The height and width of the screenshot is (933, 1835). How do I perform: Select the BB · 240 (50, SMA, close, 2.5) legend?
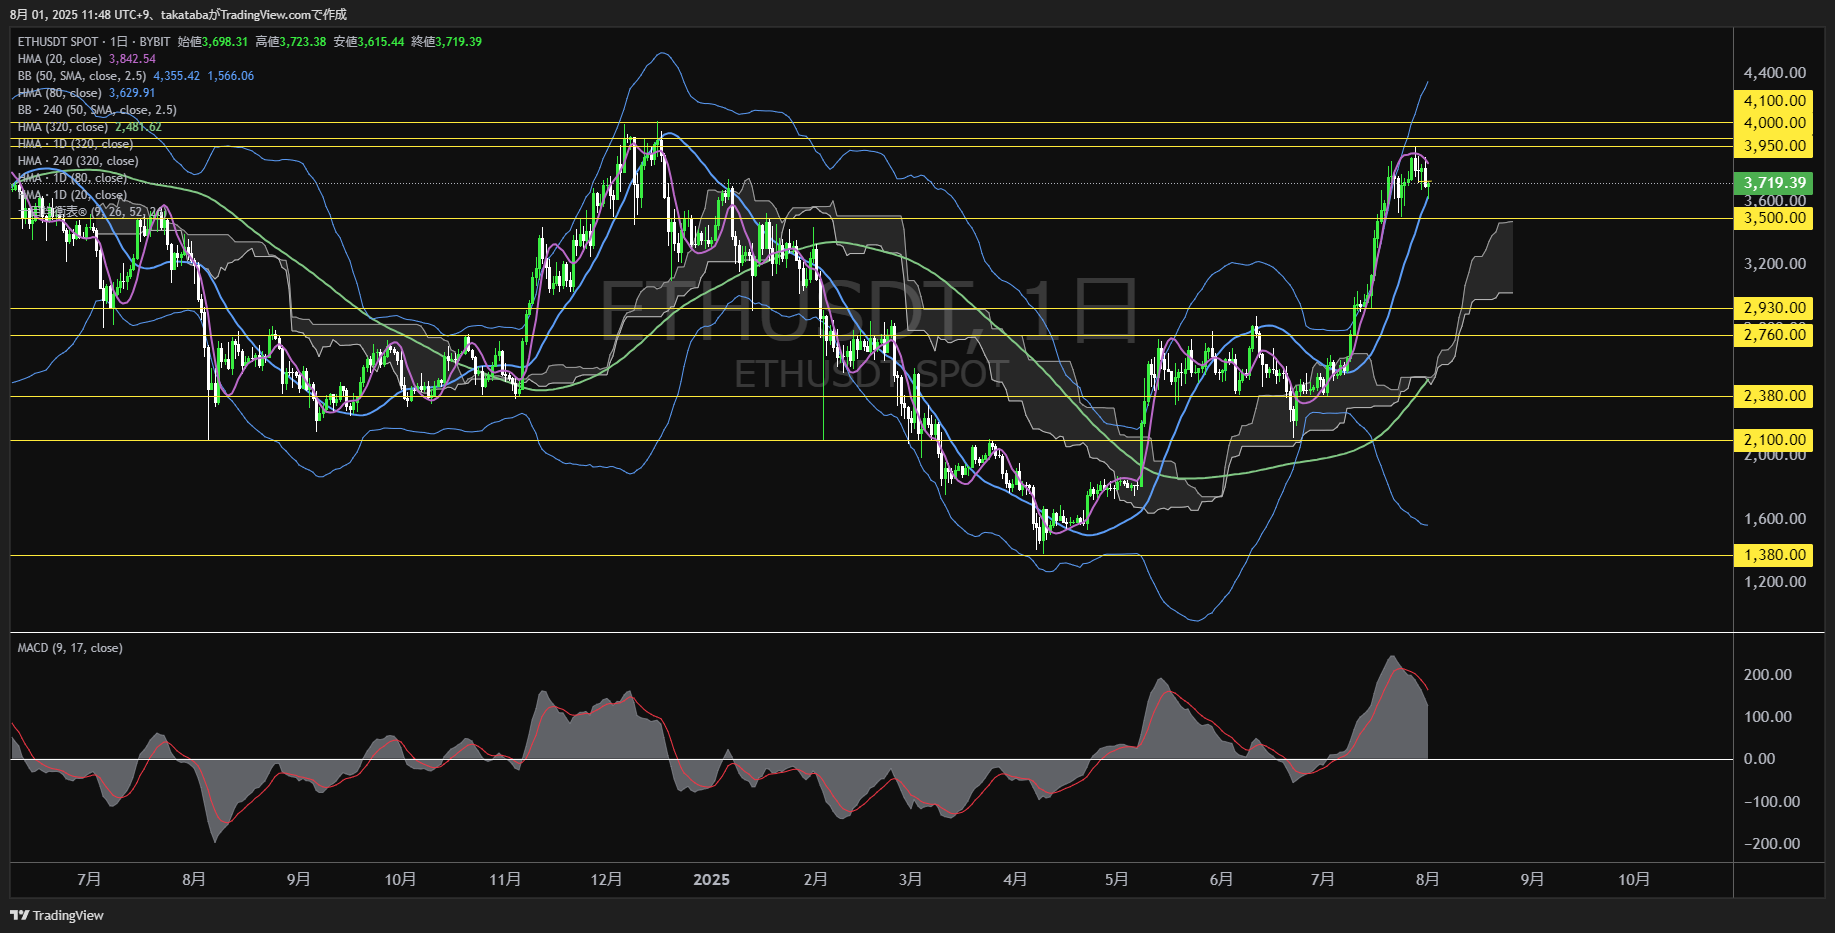point(97,110)
